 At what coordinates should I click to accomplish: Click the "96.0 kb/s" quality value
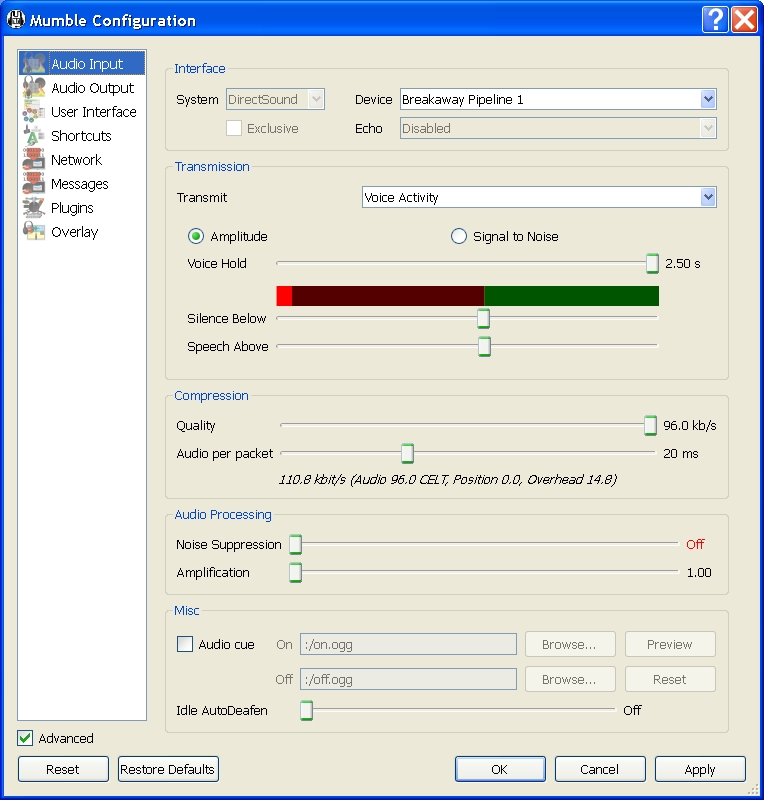pyautogui.click(x=689, y=426)
